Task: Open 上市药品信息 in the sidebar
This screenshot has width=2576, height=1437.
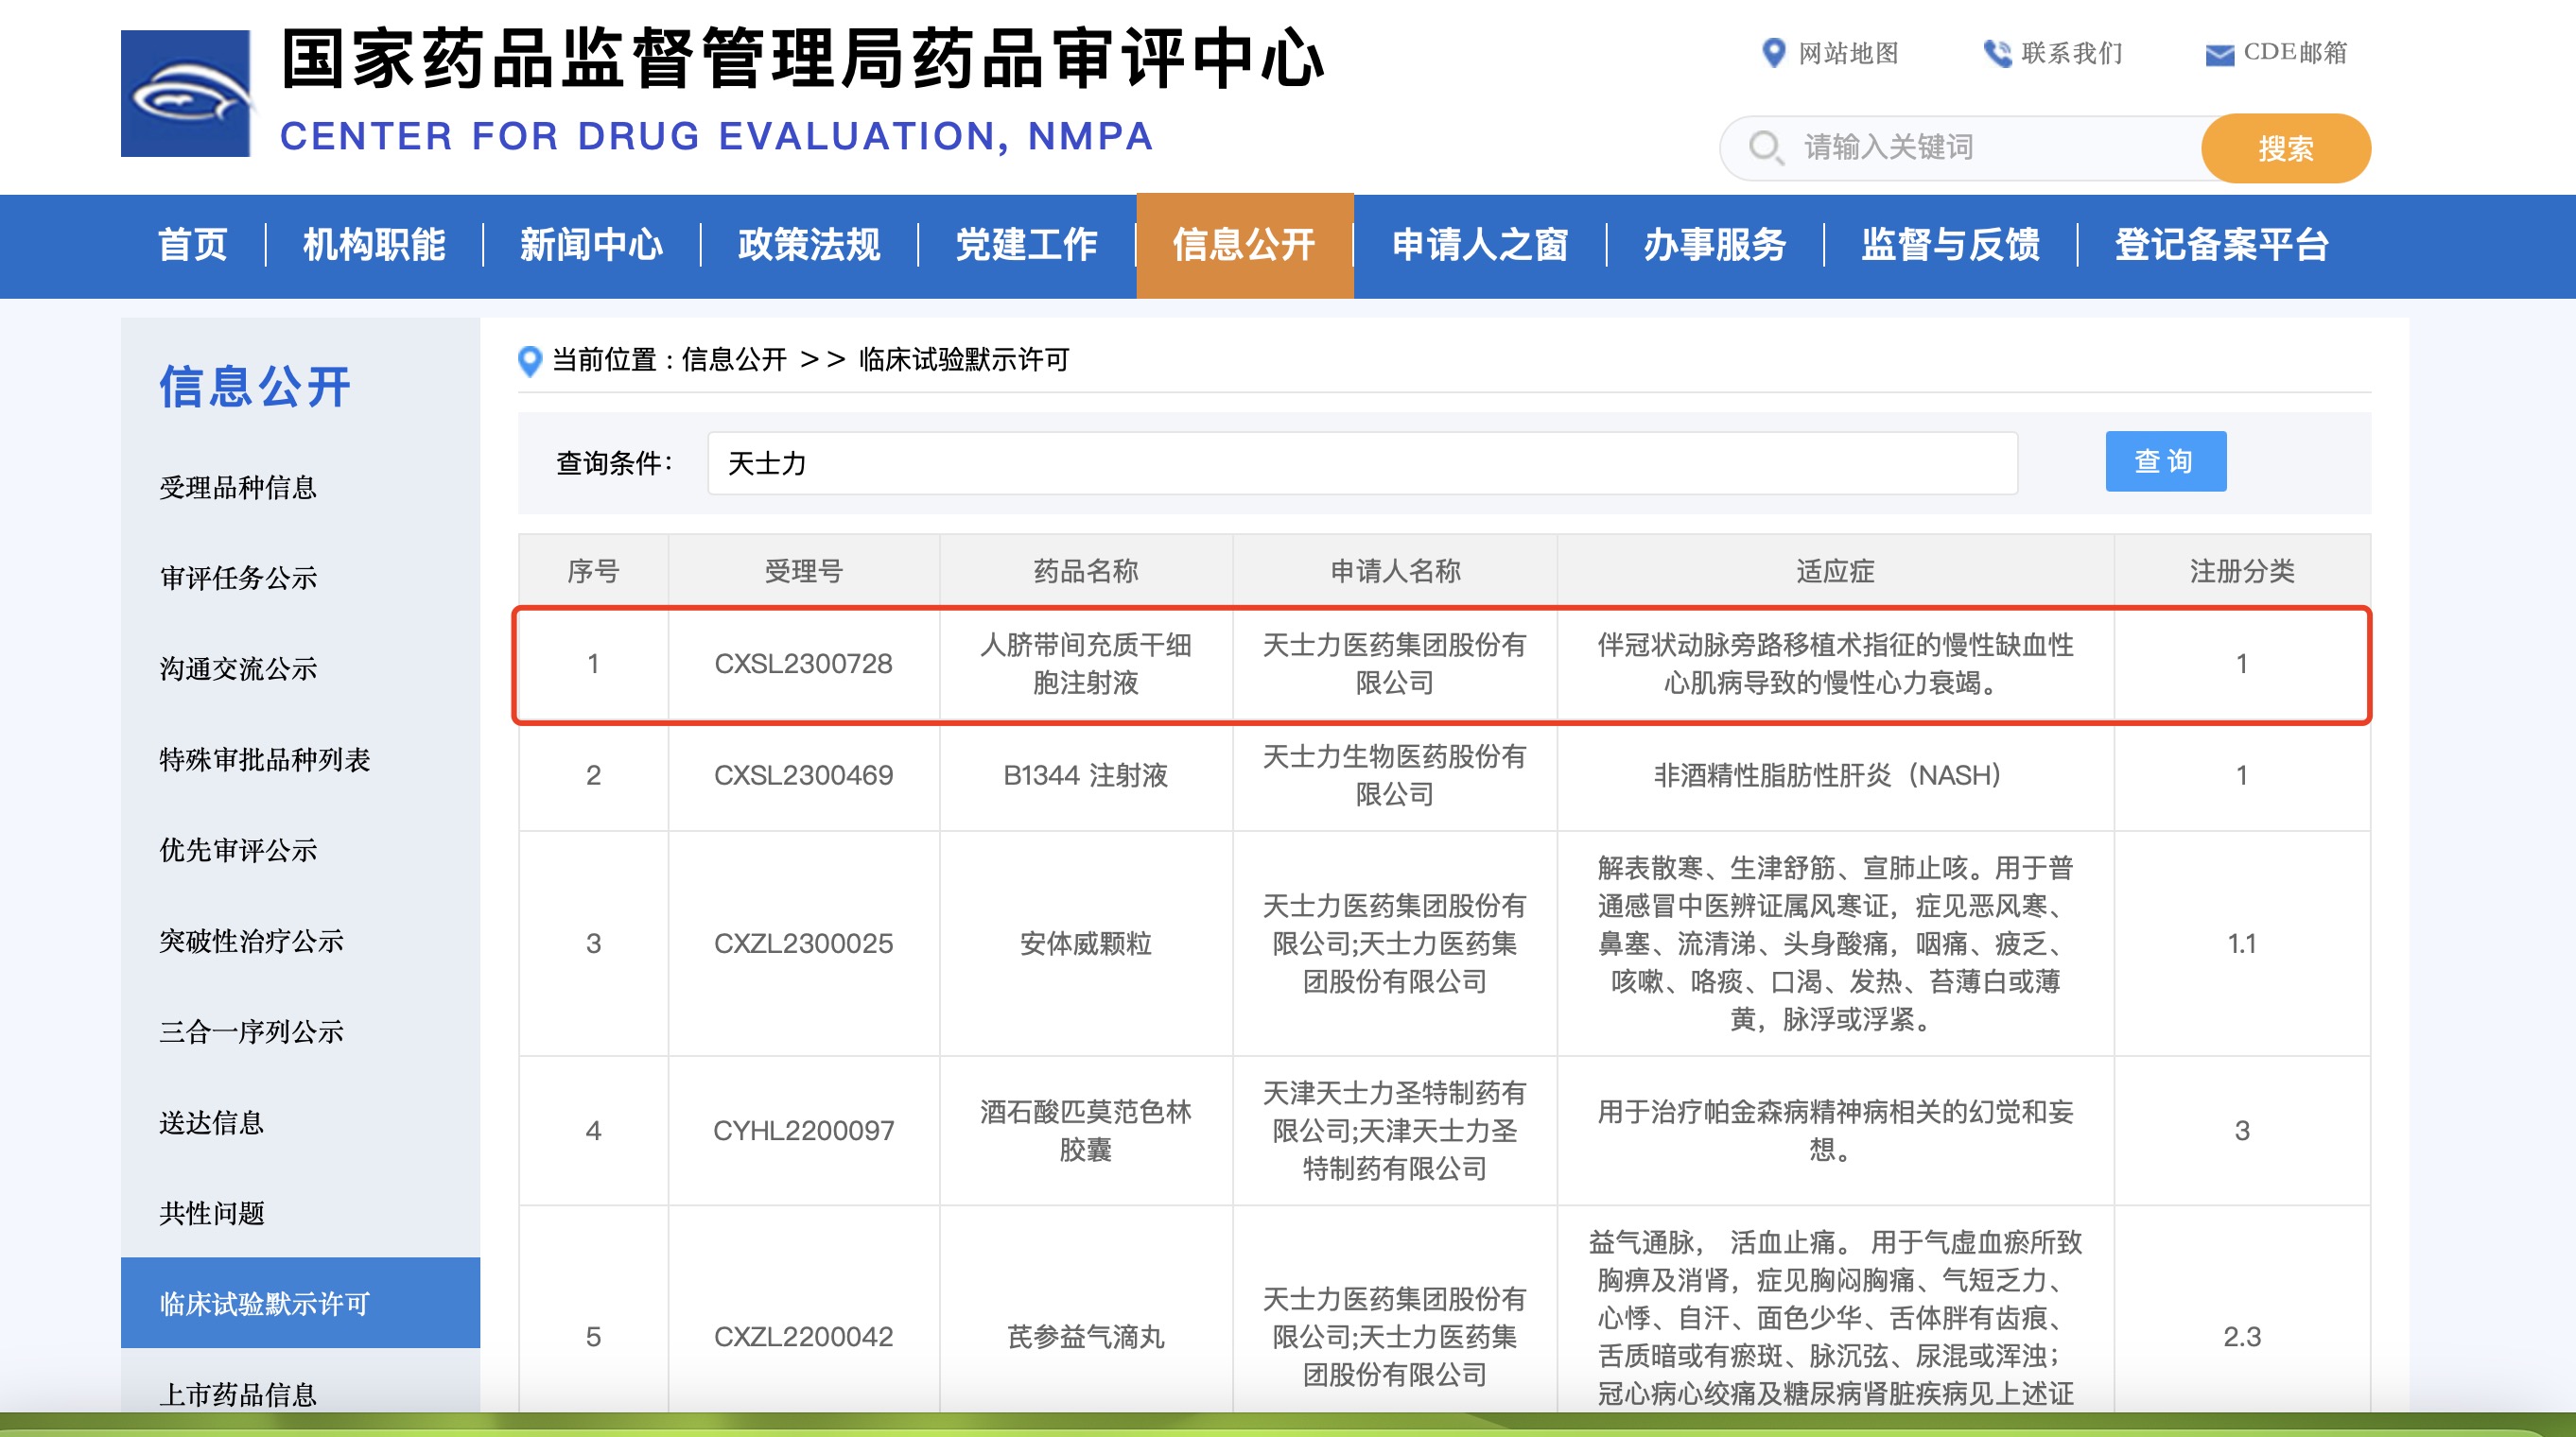Action: 238,1394
